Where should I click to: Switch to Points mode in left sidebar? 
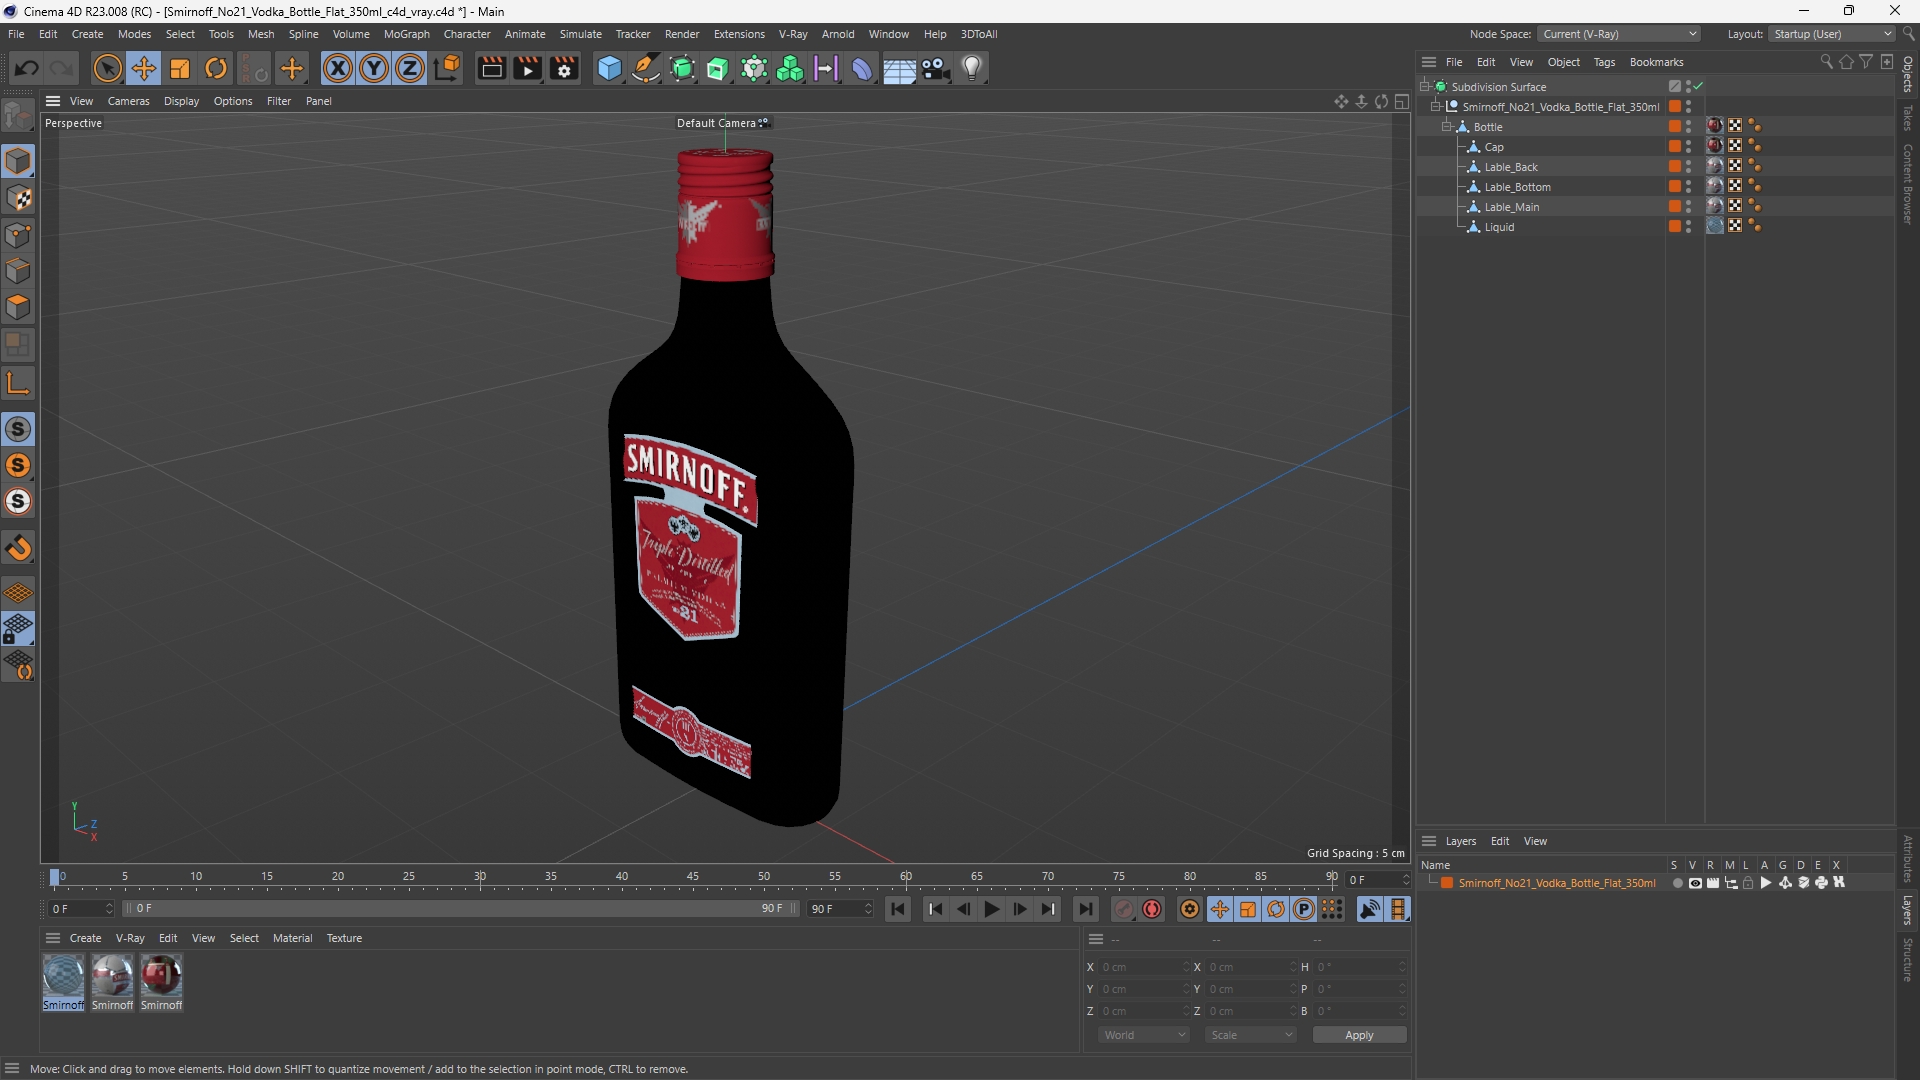[18, 235]
